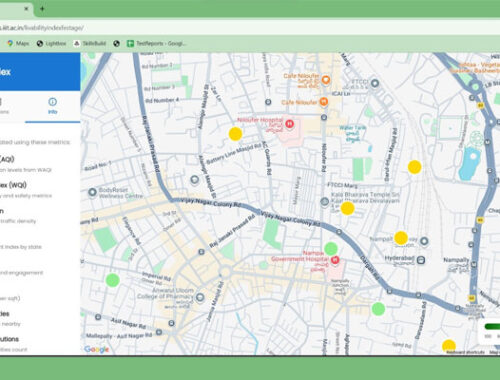
Task: Click the green dot near Imperial Rd
Action: click(x=113, y=280)
